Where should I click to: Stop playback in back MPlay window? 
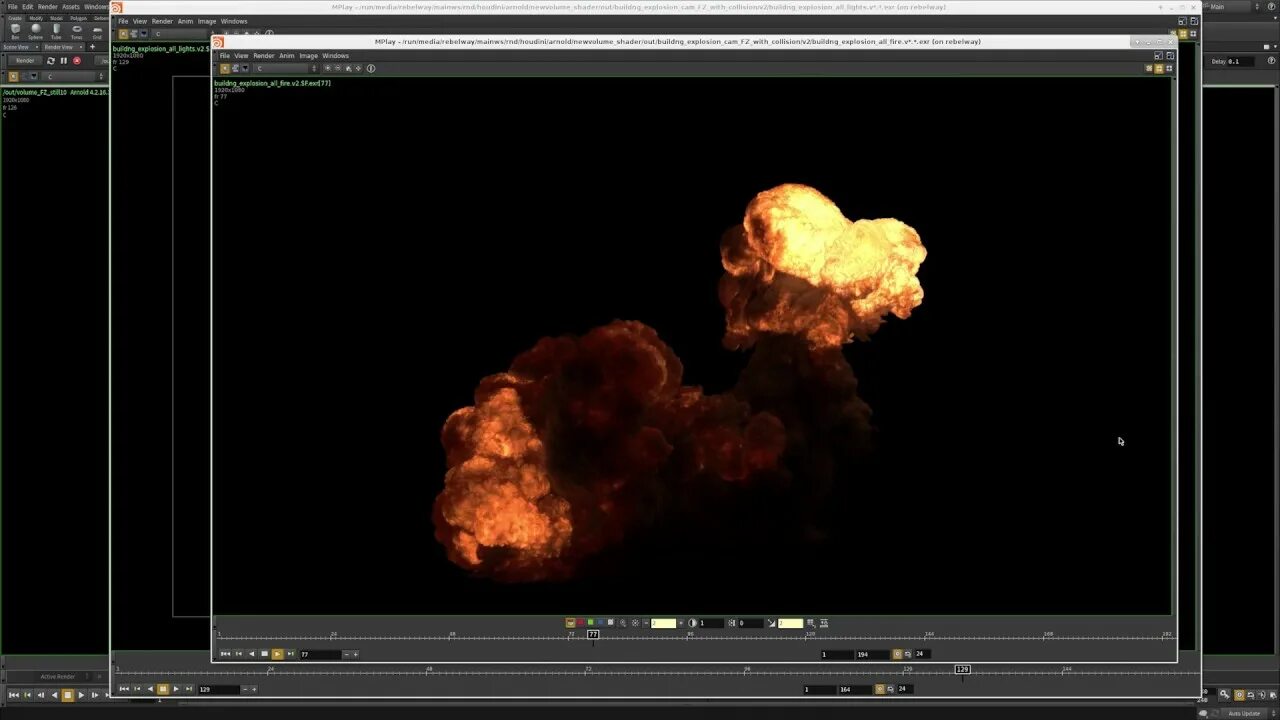(x=163, y=689)
